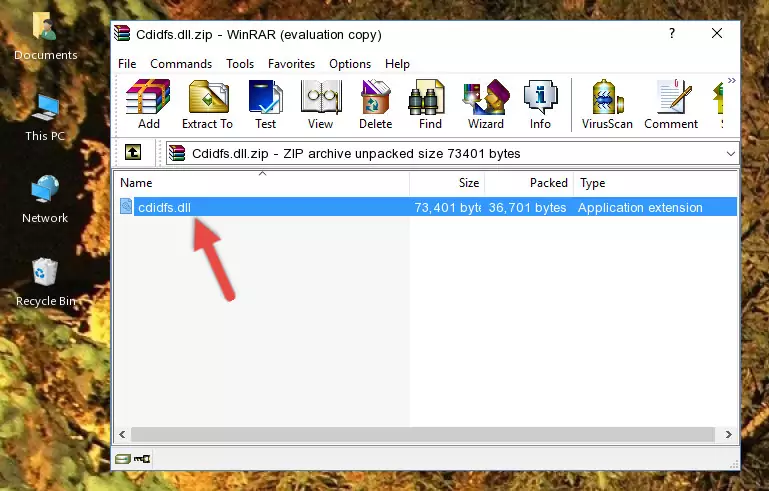This screenshot has height=491, width=769.
Task: Open the address bar dropdown arrow
Action: click(731, 154)
